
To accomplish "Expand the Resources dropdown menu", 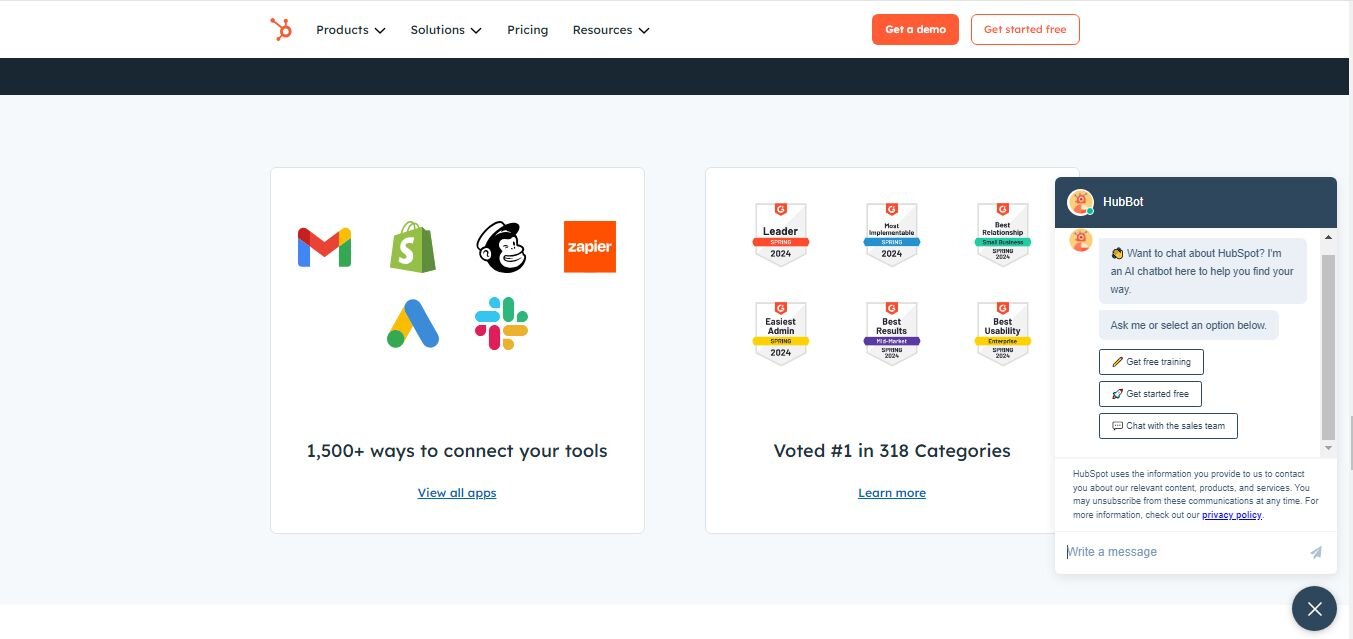I will point(611,30).
